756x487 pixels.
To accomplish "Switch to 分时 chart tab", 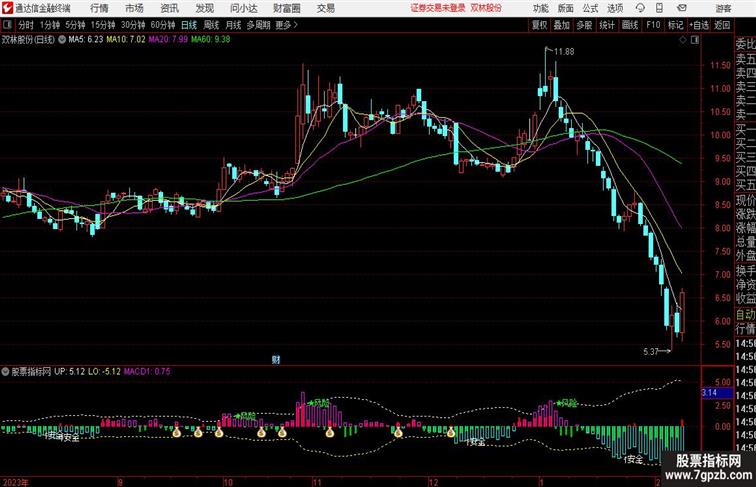I will (x=26, y=25).
